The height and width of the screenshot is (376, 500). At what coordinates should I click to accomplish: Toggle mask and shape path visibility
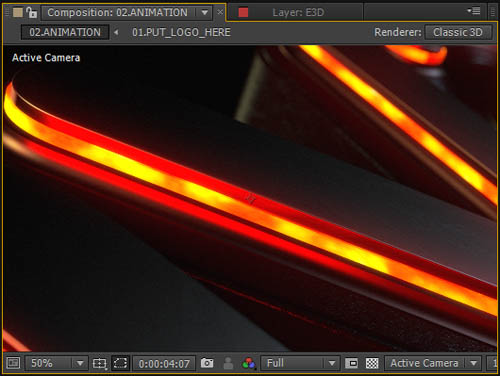(120, 363)
